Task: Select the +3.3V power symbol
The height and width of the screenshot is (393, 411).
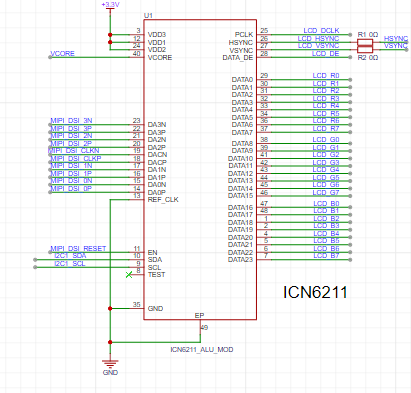Action: click(x=110, y=7)
